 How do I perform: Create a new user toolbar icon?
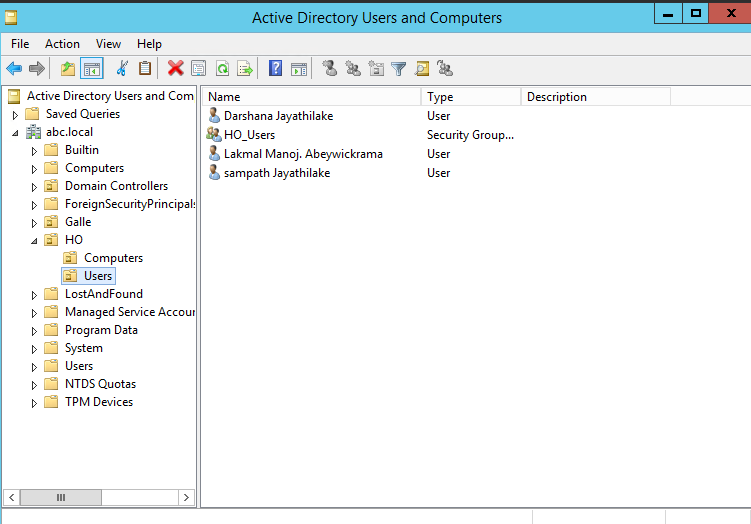pyautogui.click(x=330, y=68)
